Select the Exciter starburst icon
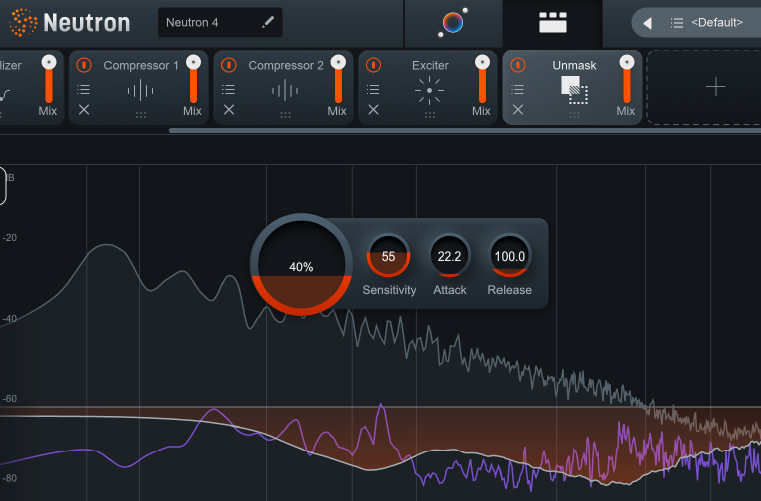The image size is (761, 501). [x=430, y=90]
